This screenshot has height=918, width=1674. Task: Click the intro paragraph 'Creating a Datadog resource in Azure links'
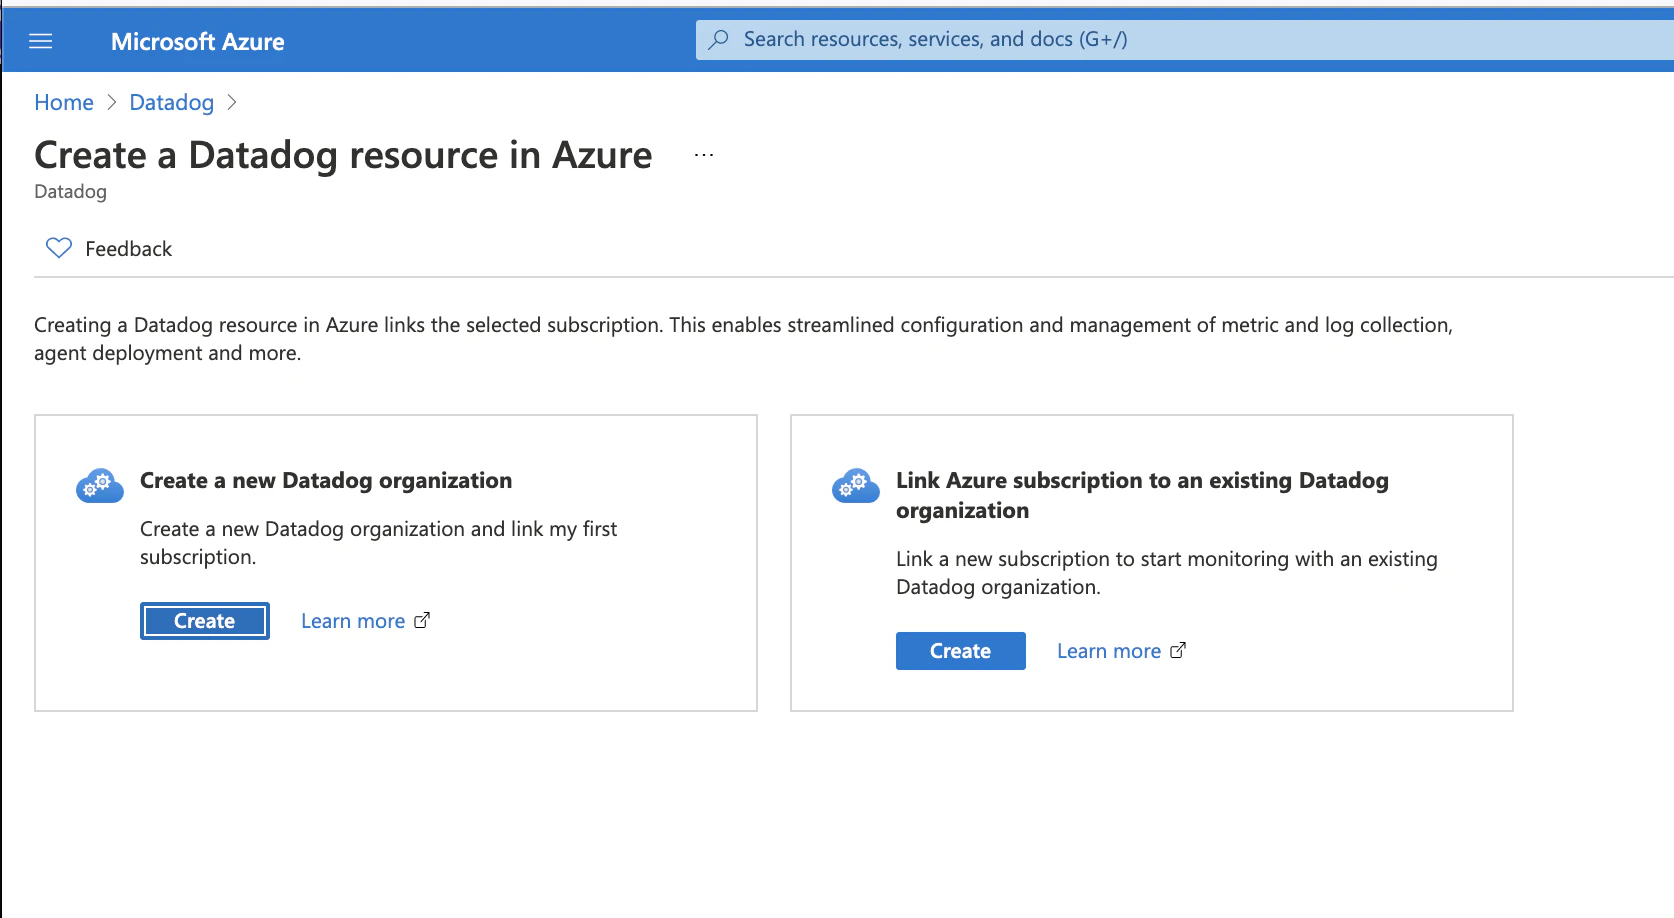click(x=743, y=339)
